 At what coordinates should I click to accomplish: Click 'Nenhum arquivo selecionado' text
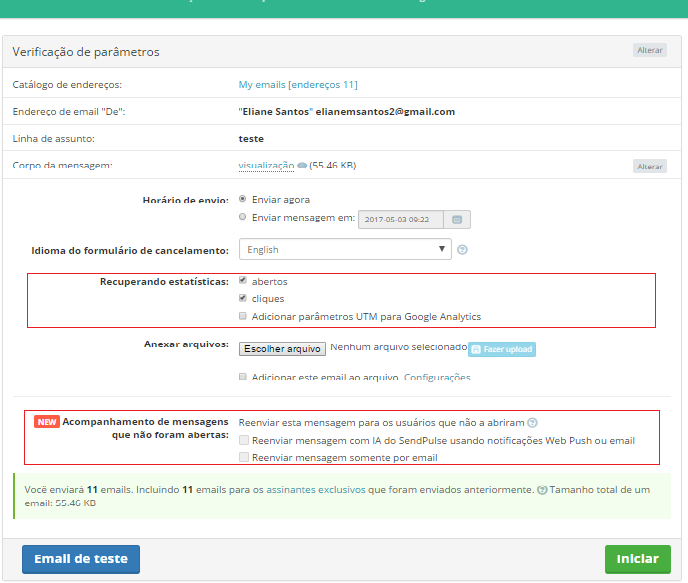pos(398,347)
